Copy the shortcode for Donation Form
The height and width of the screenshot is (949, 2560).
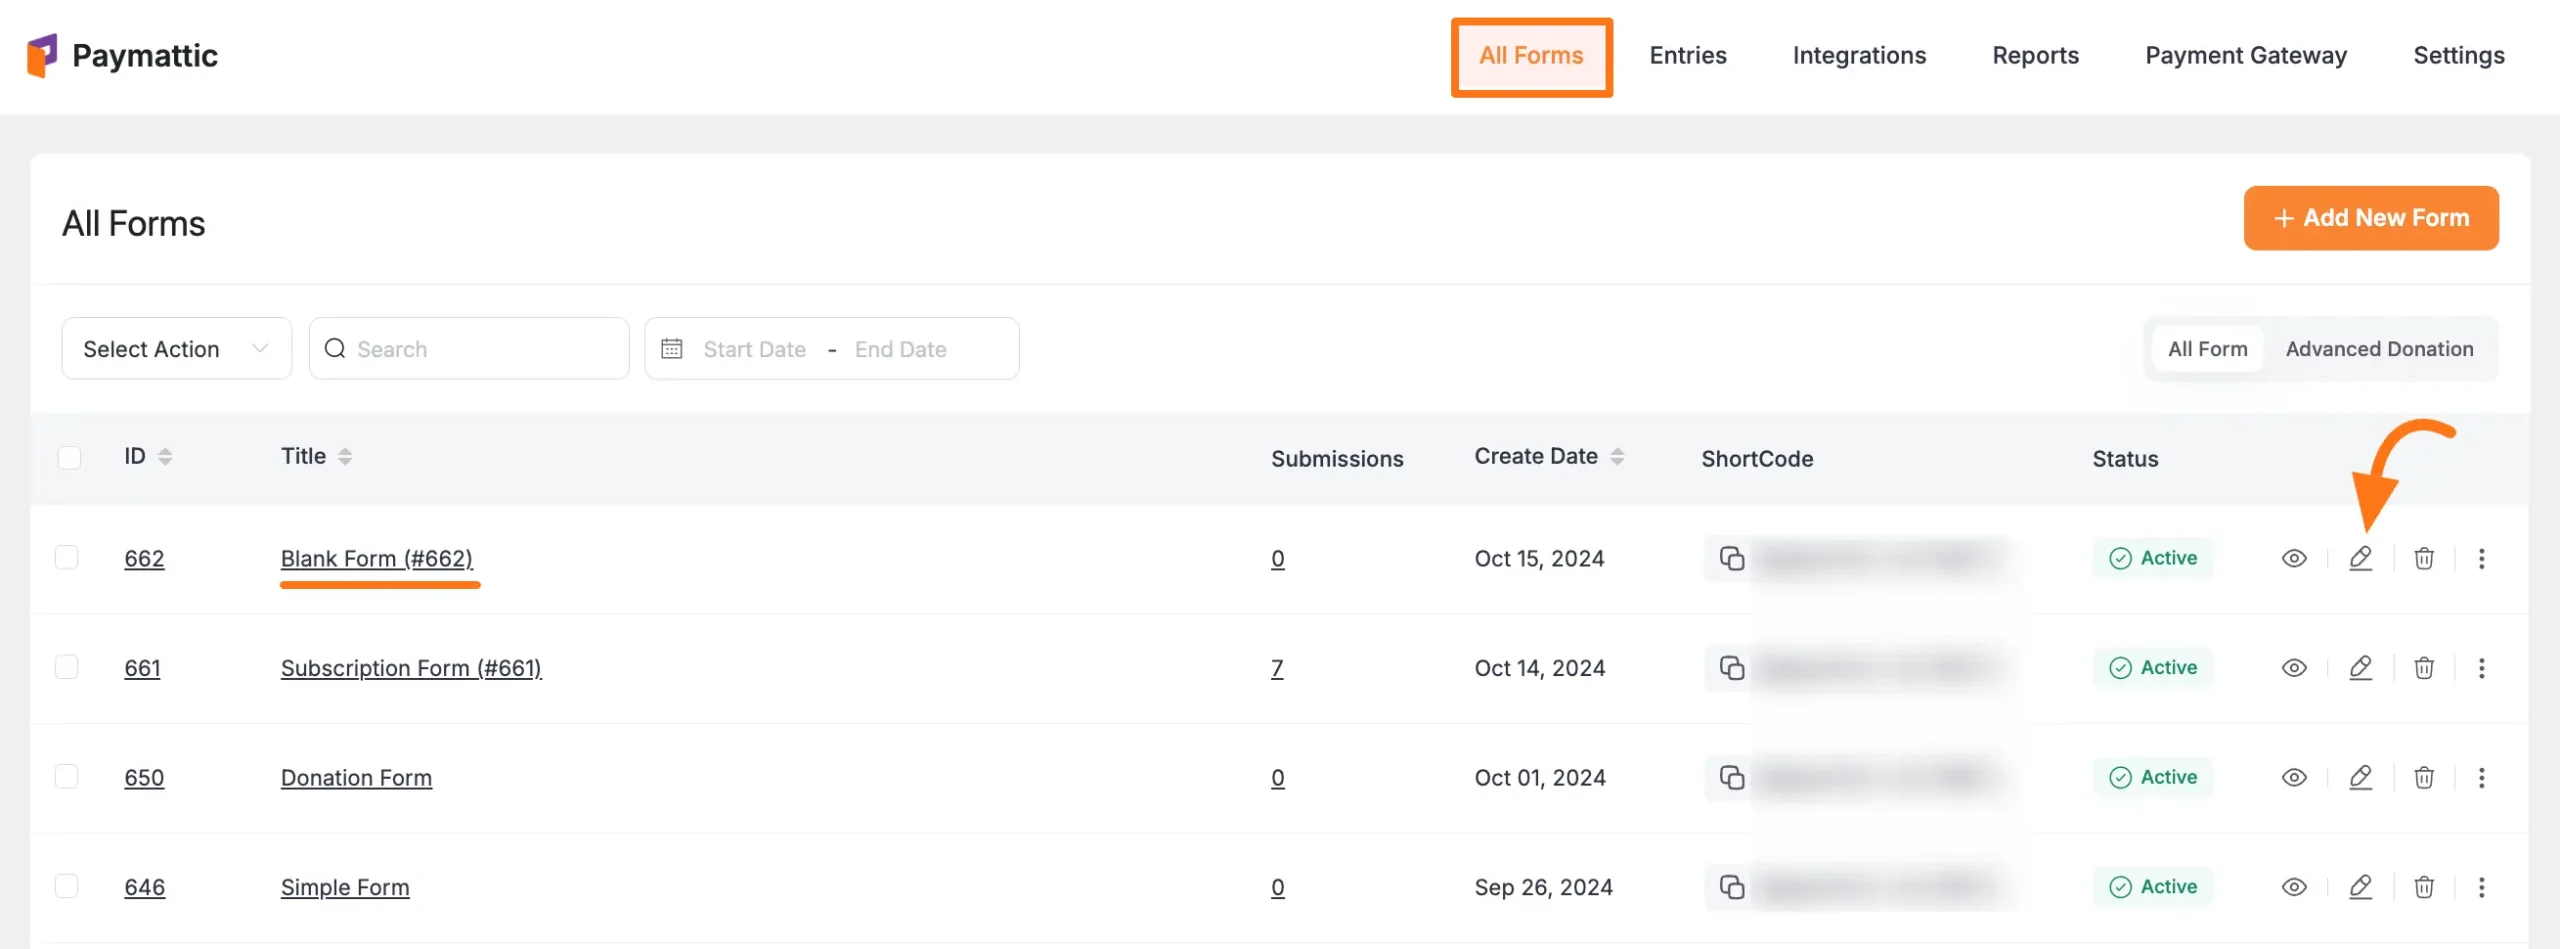point(1732,778)
